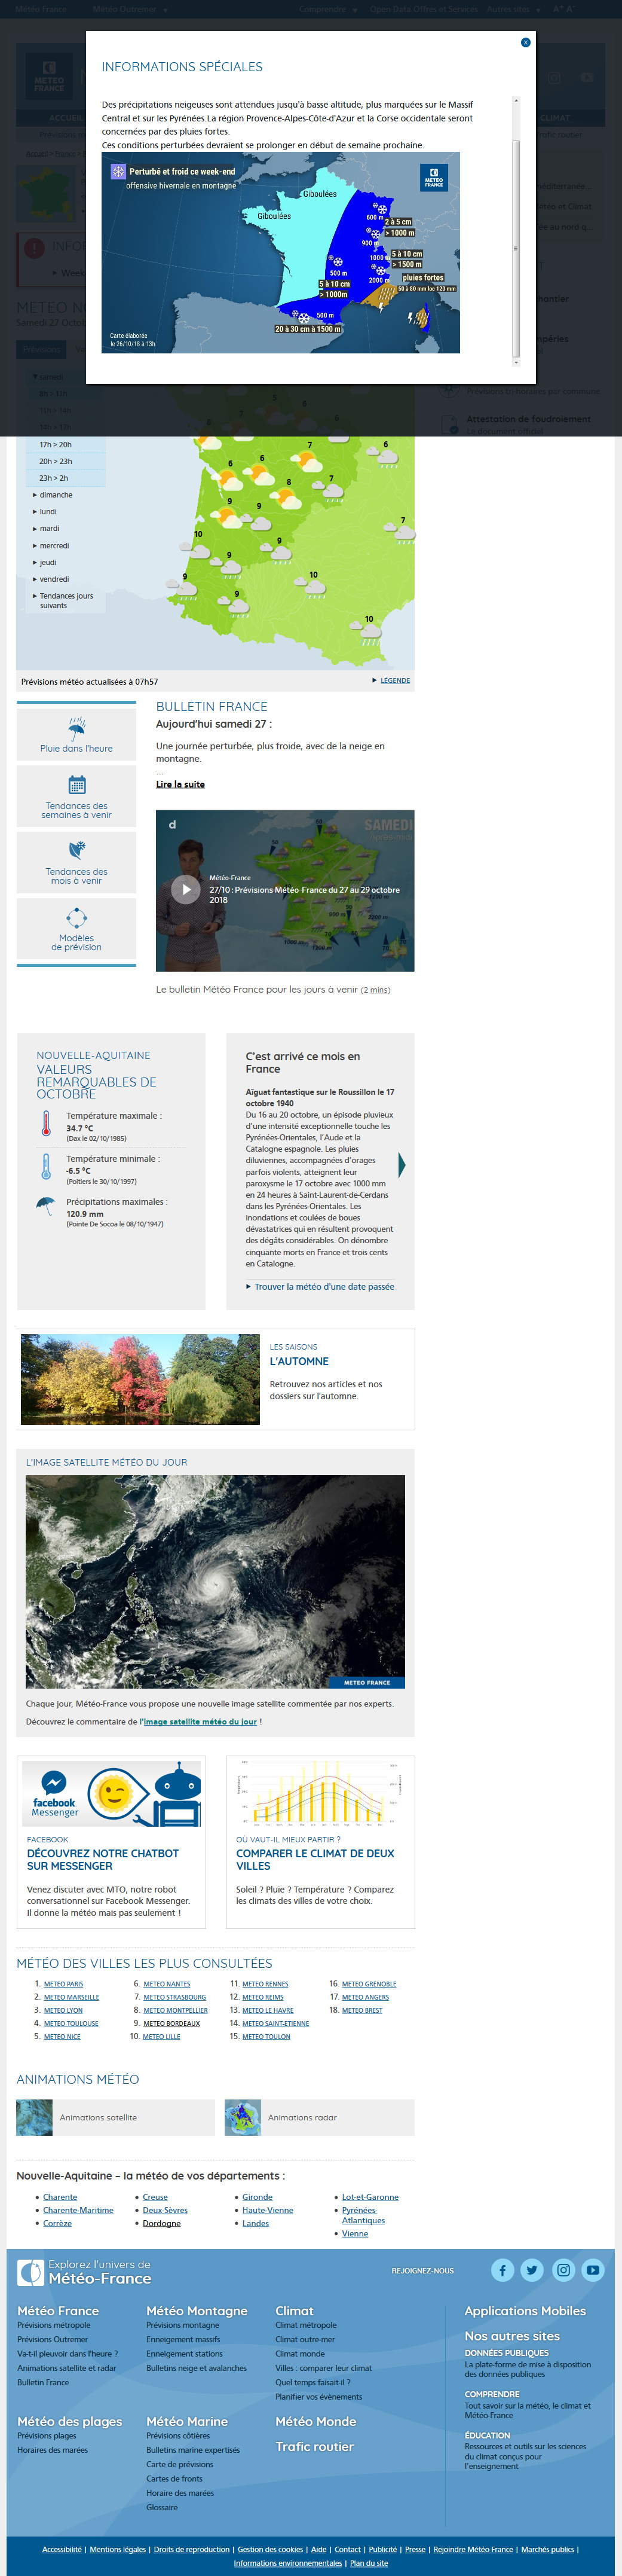Play the Météo-France bulletin video
Screen dimensions: 622x2576
pos(185,889)
